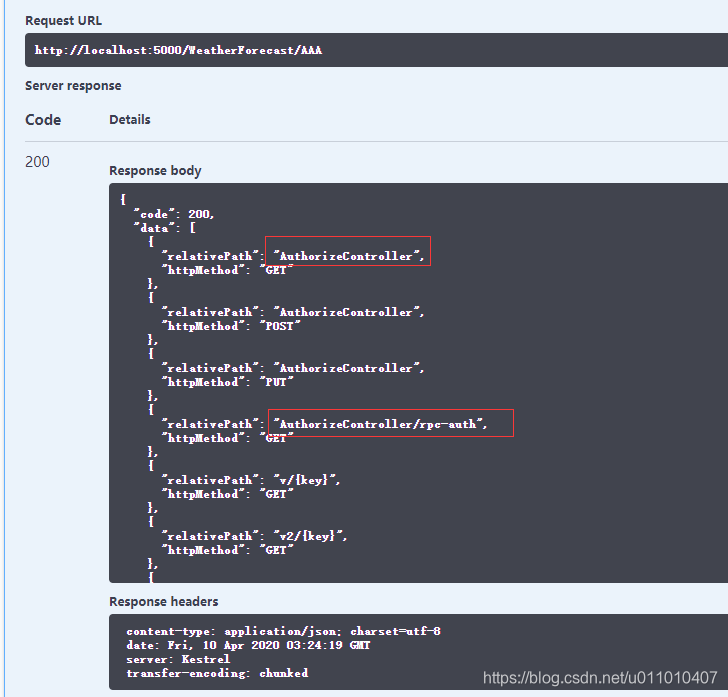Screen dimensions: 728x697
Task: Click the transfer-encoding: chunked header line
Action: [217, 673]
